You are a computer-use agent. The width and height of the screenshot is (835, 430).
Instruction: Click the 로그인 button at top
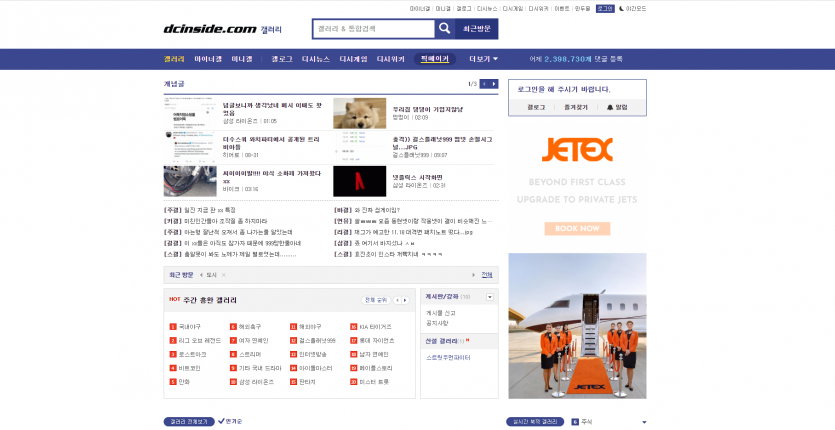coord(606,8)
